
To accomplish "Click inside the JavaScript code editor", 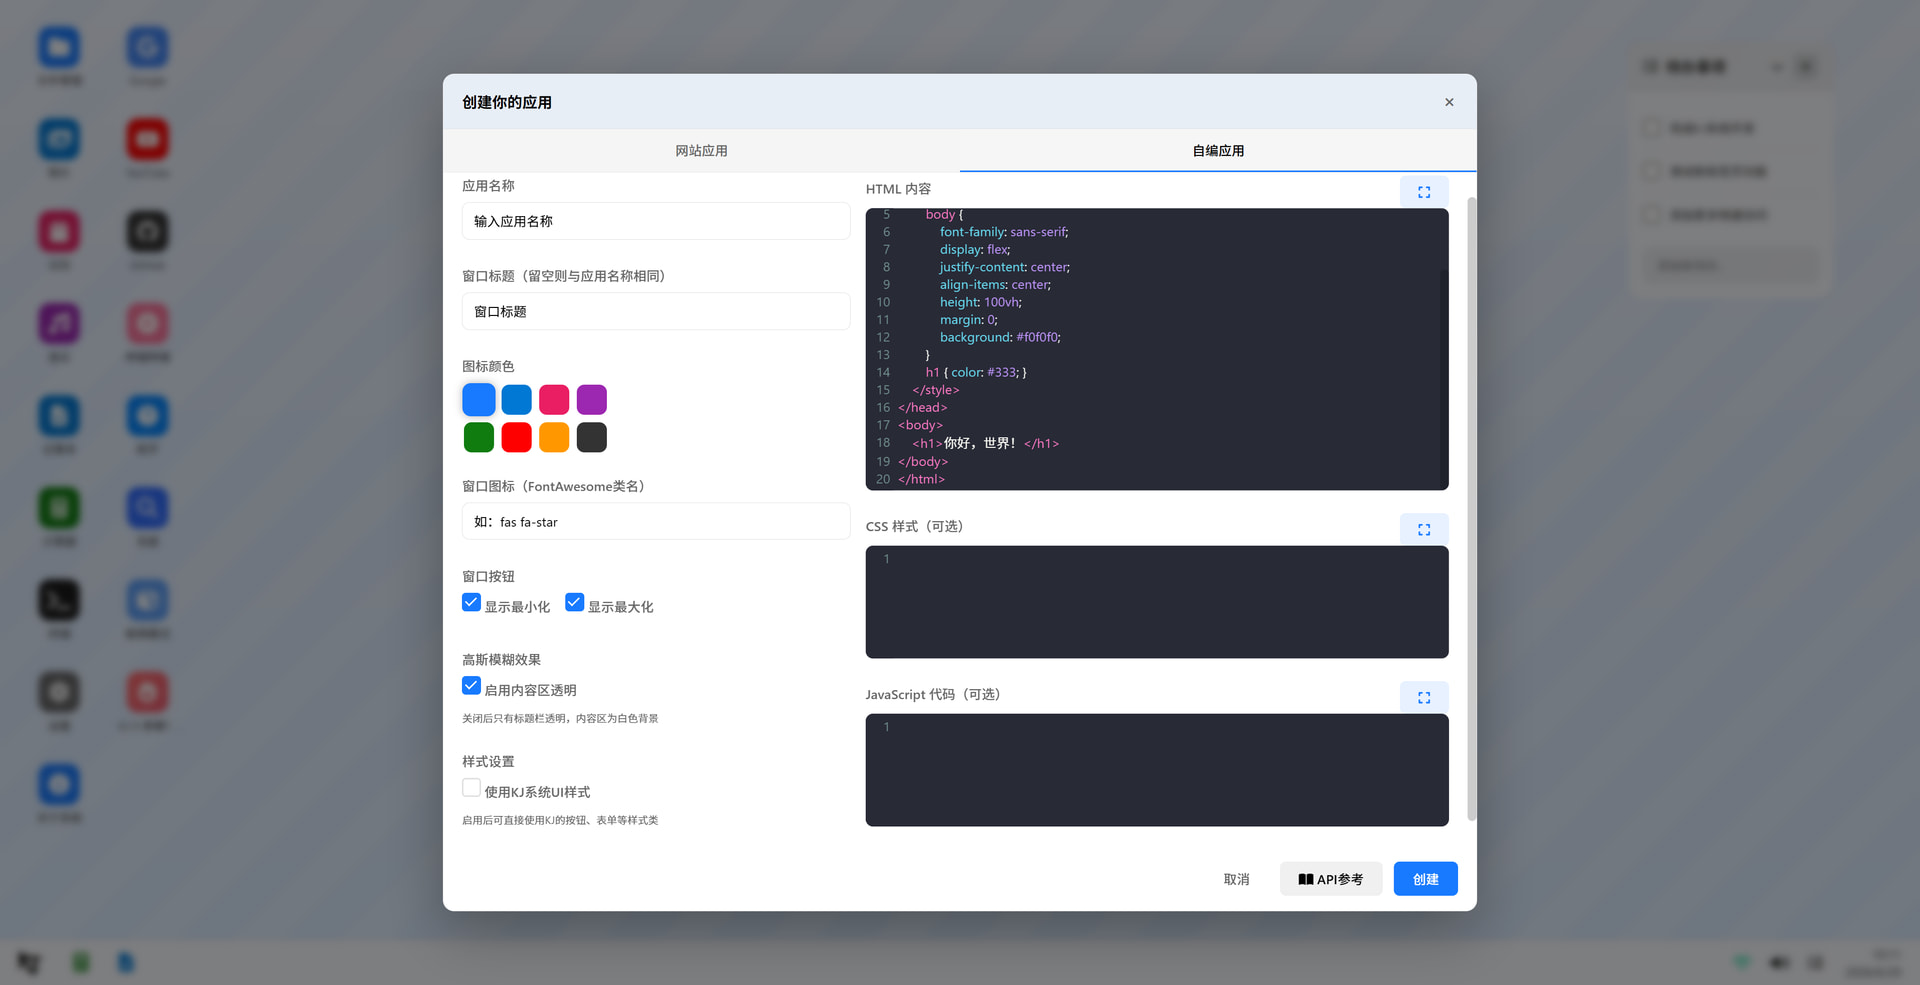I will tap(1157, 770).
